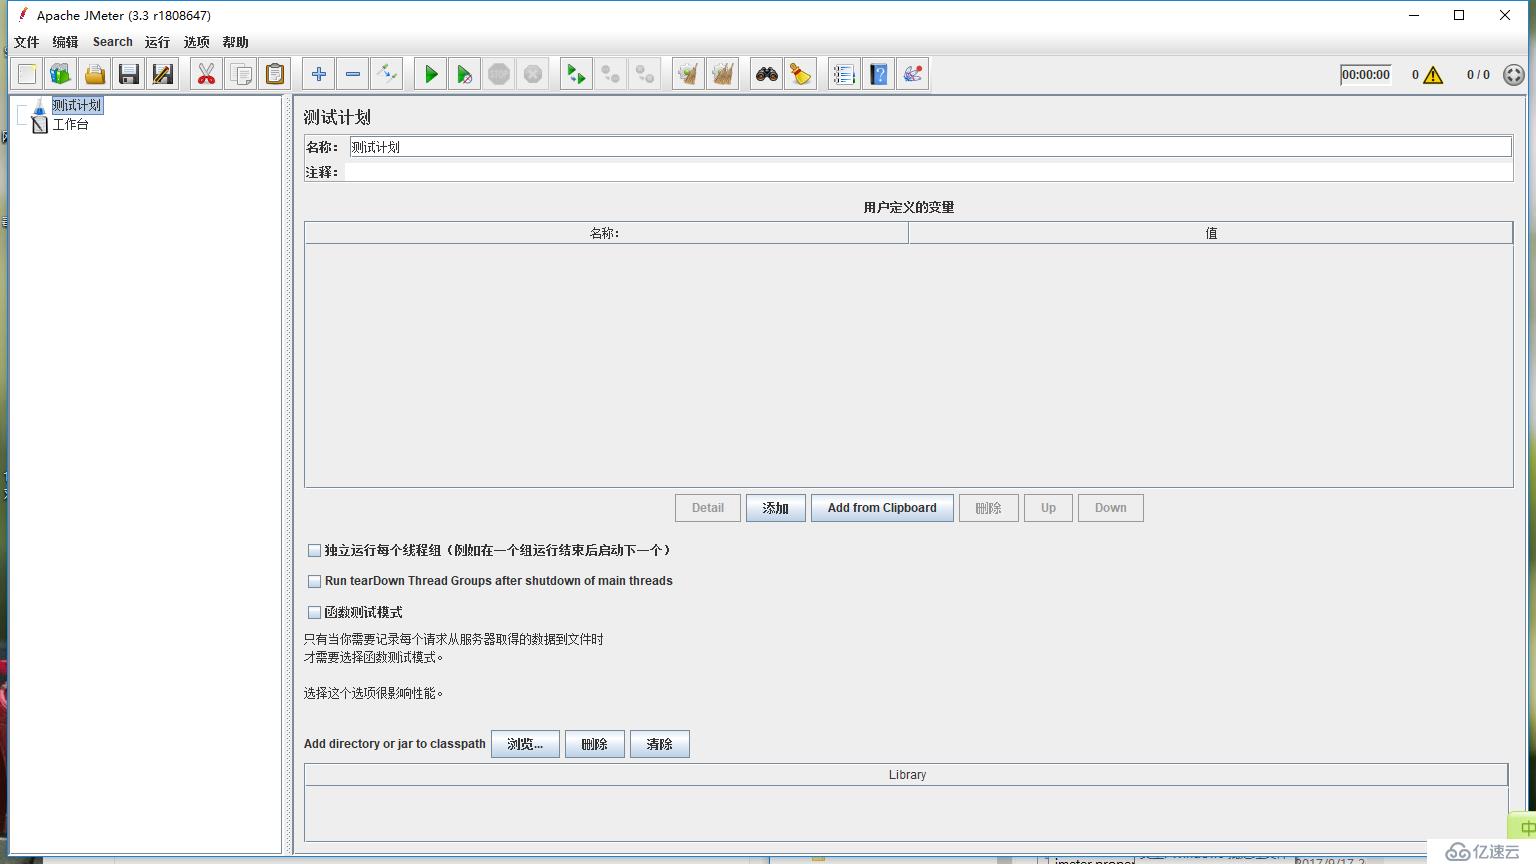Click the classpath 删除 button
The width and height of the screenshot is (1536, 864).
(595, 744)
